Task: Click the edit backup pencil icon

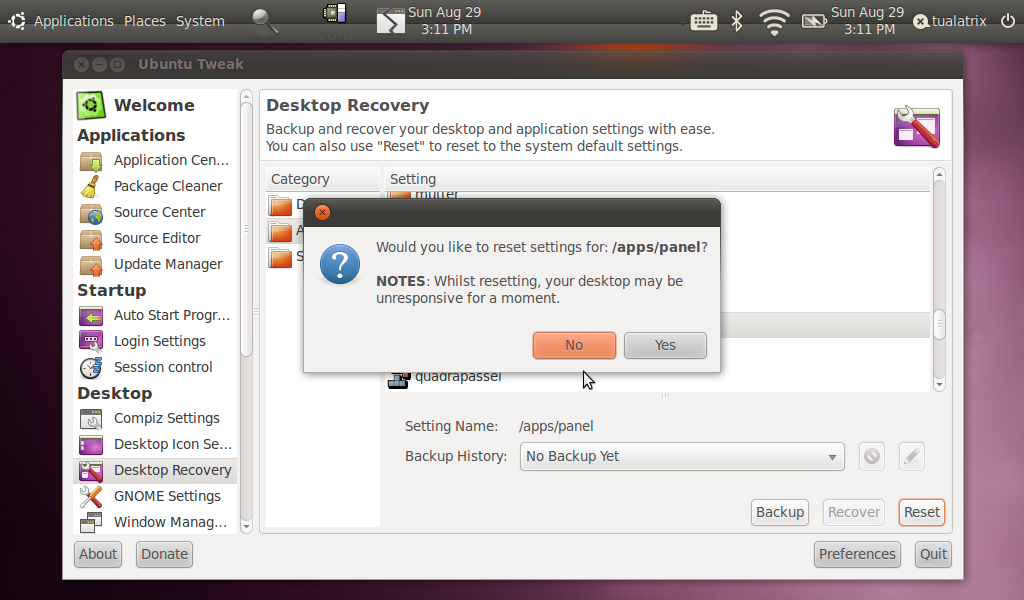Action: click(912, 456)
